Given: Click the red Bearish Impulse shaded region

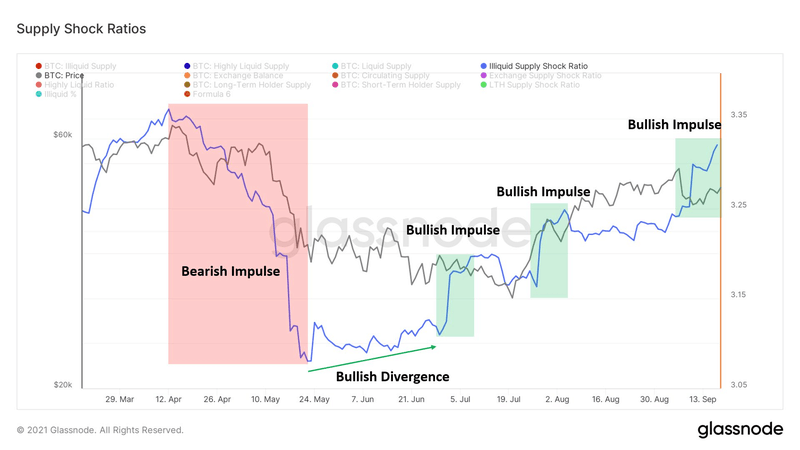Looking at the screenshot, I should [238, 200].
